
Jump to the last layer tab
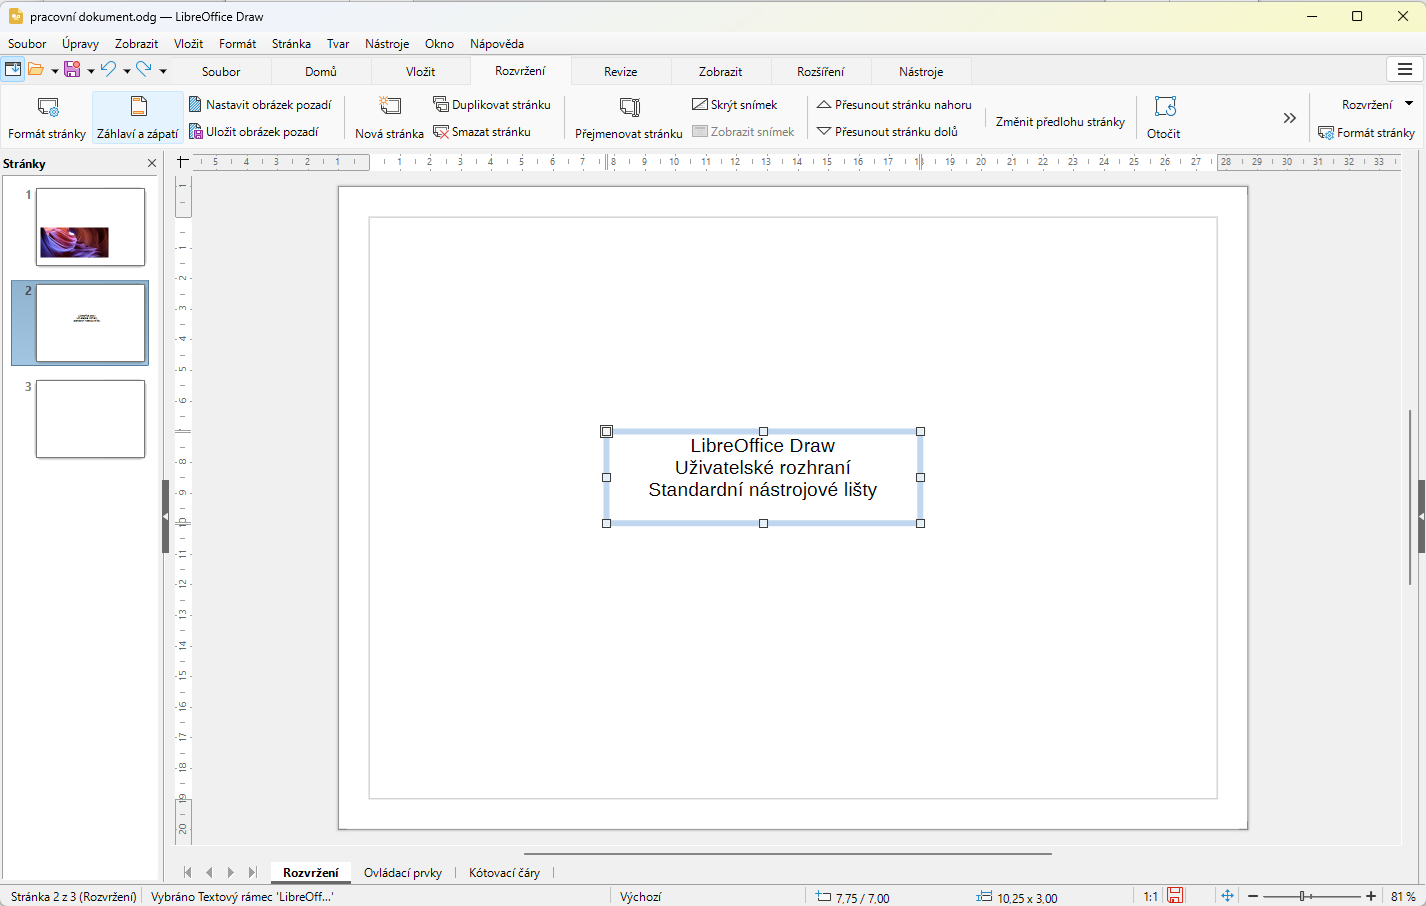click(x=253, y=873)
